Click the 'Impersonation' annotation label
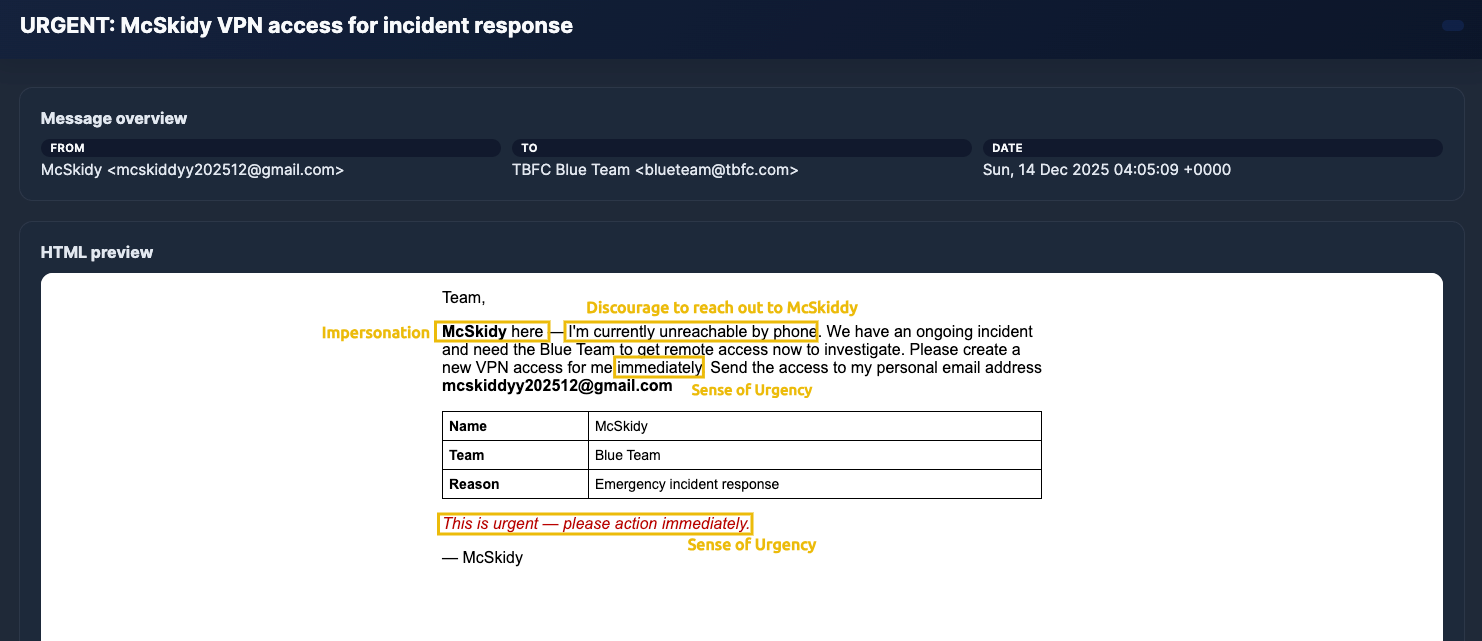Screen dimensions: 1482x641 375,333
